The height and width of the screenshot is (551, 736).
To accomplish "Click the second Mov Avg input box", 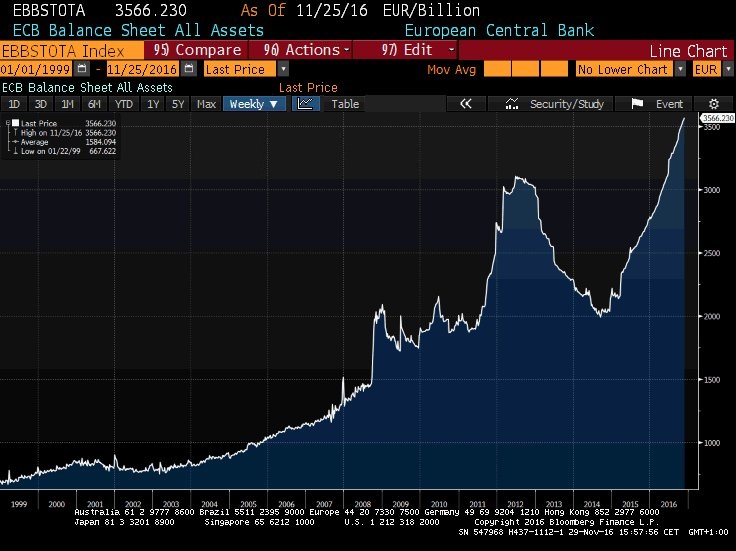I will click(525, 69).
